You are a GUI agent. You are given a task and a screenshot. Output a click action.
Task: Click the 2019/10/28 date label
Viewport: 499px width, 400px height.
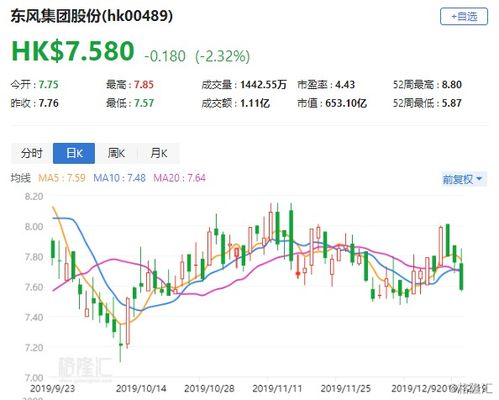point(209,389)
